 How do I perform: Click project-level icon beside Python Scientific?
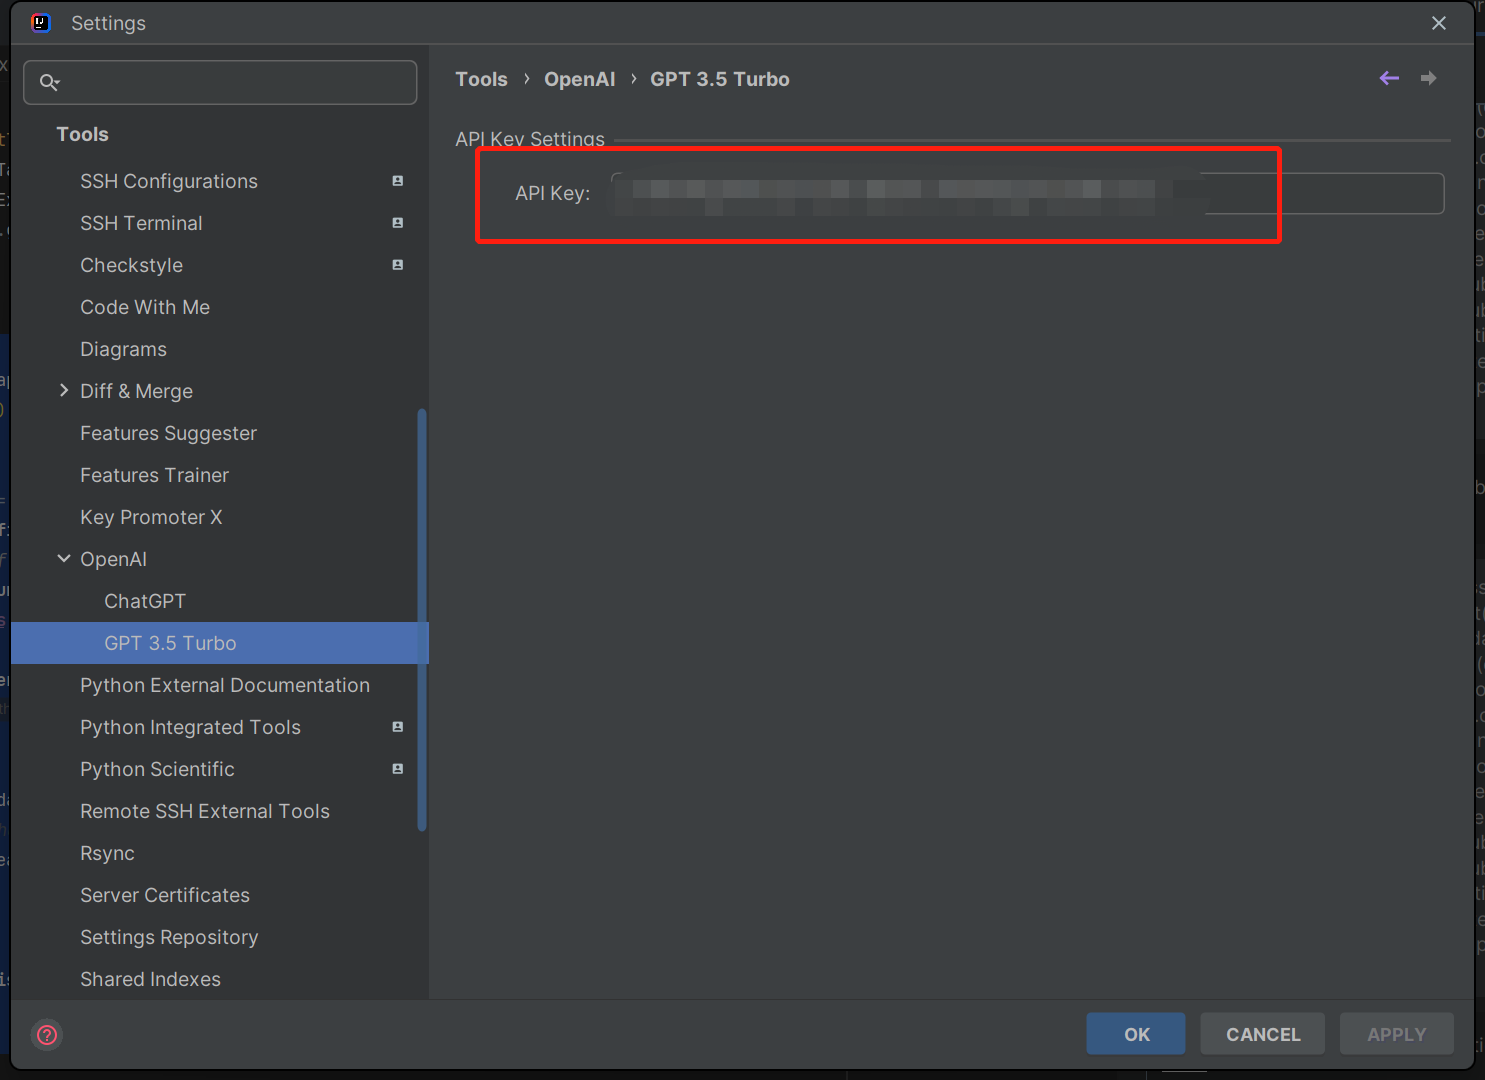pyautogui.click(x=398, y=769)
